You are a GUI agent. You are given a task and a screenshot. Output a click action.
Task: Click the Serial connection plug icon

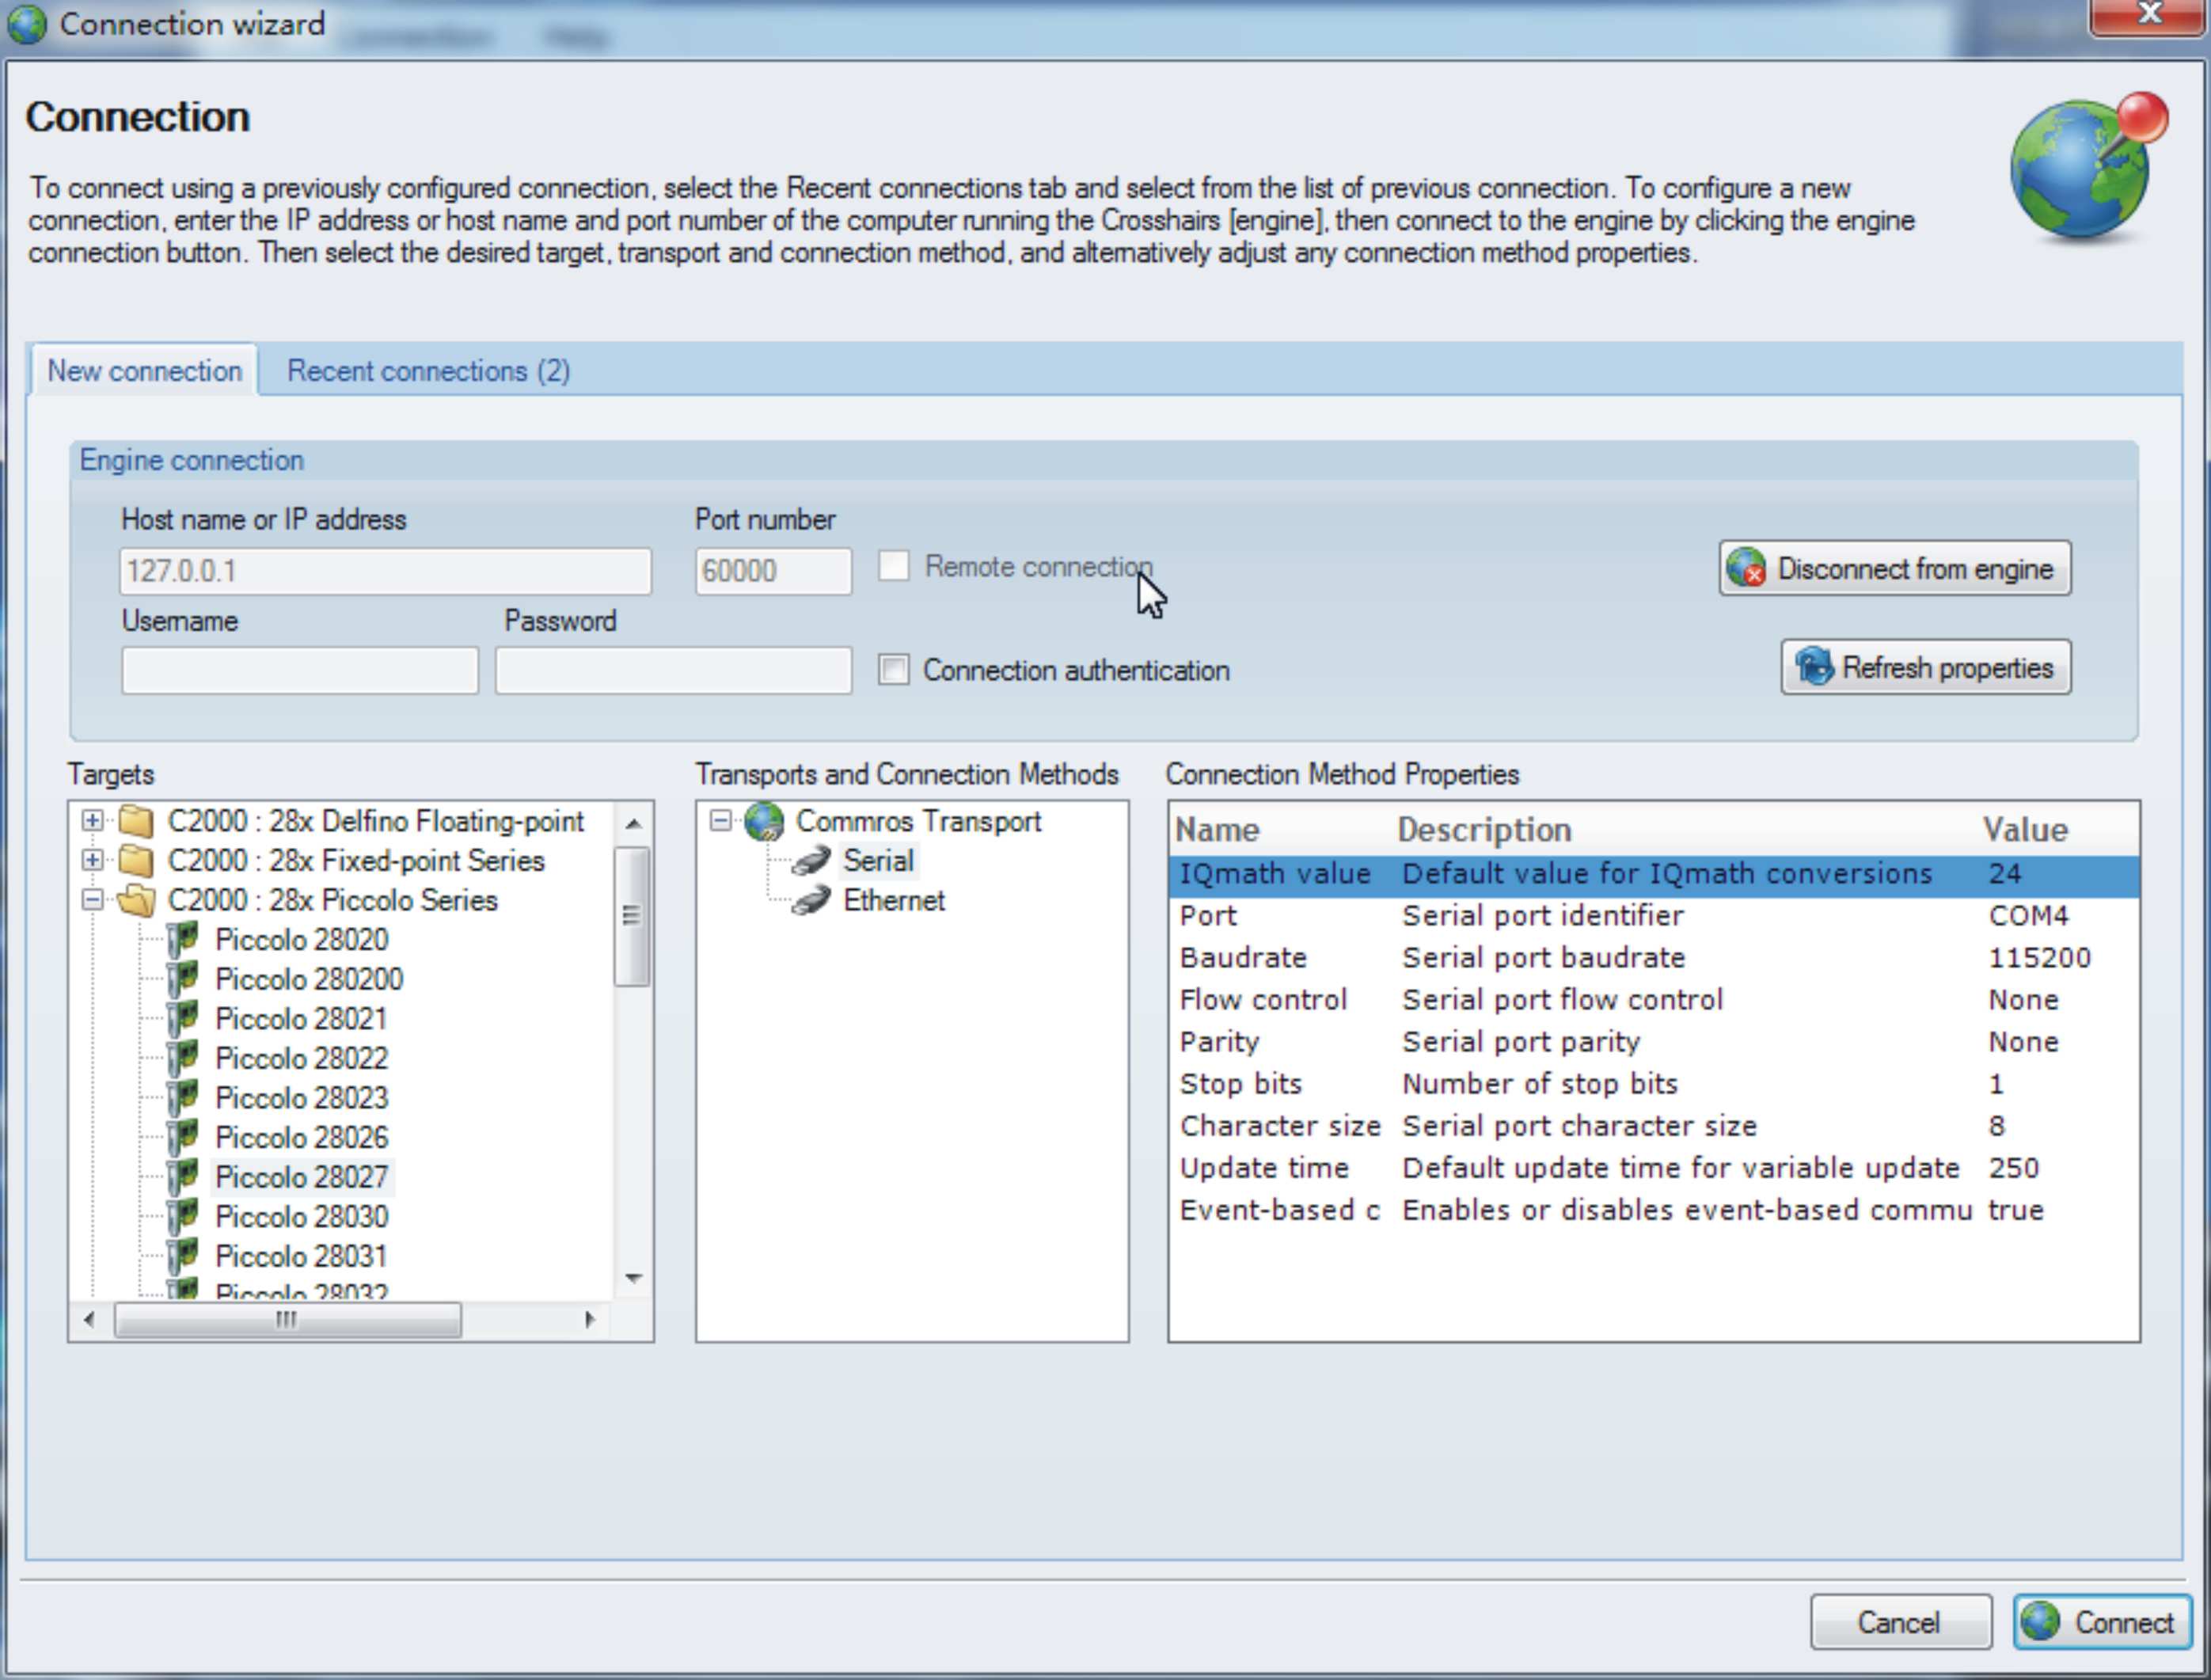tap(811, 861)
